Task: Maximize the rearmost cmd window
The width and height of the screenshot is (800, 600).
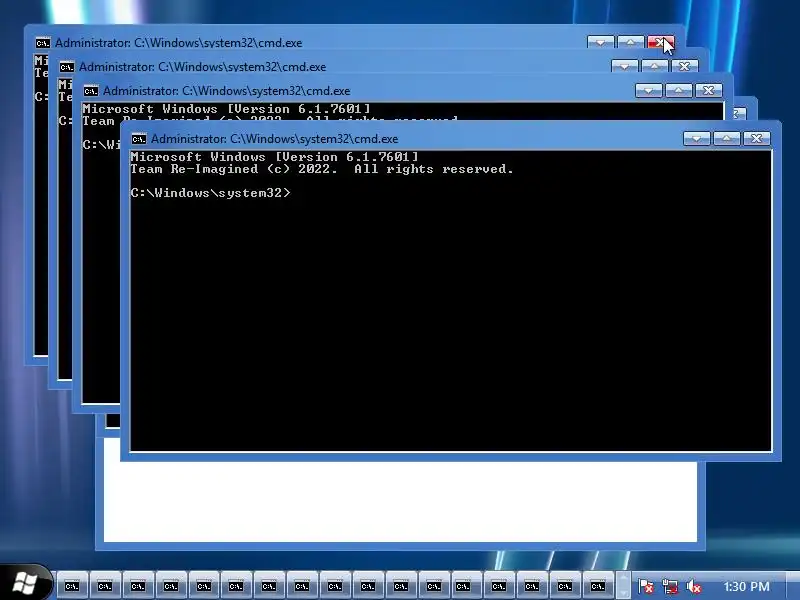Action: point(631,42)
